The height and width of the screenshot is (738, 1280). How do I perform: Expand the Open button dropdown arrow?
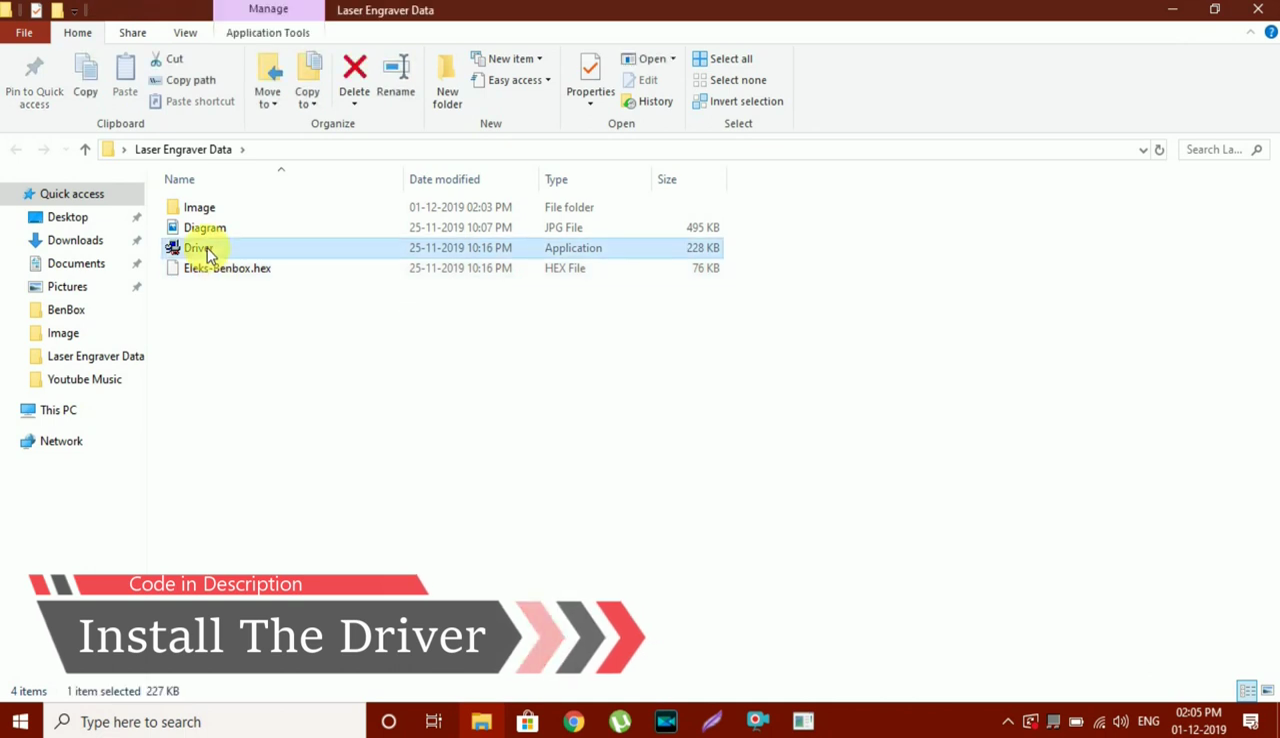point(673,59)
